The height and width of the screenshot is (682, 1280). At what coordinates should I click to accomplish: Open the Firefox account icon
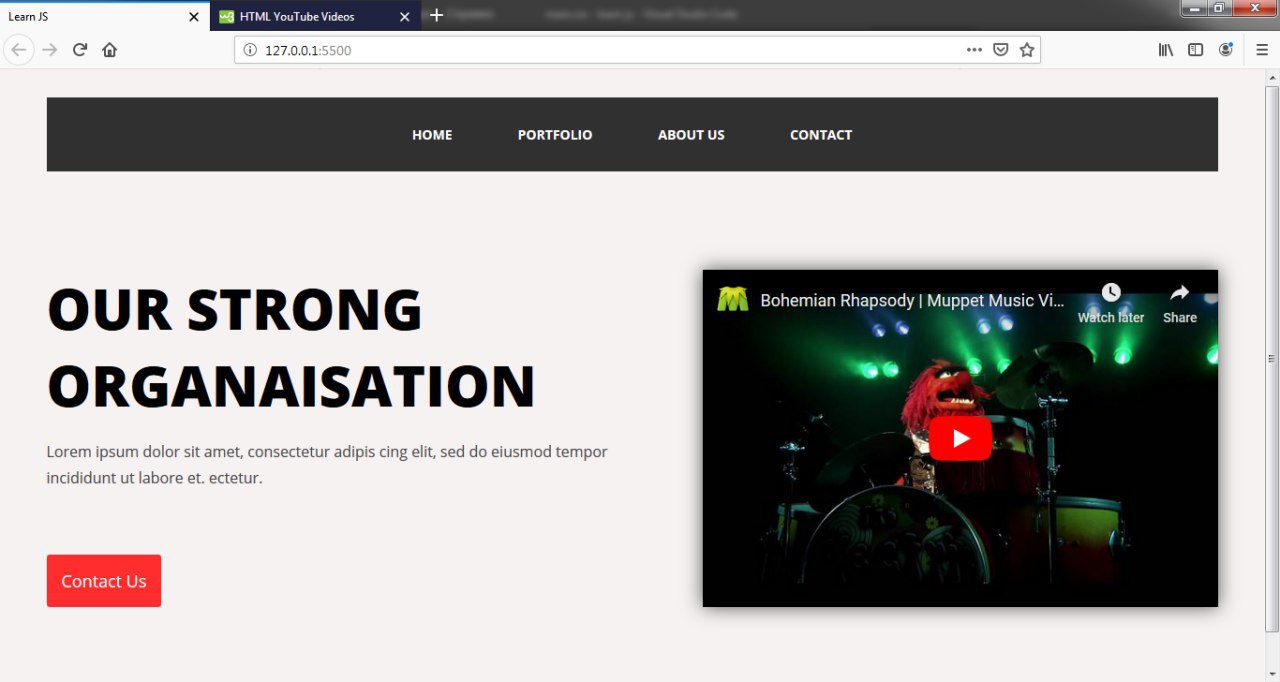click(1225, 50)
